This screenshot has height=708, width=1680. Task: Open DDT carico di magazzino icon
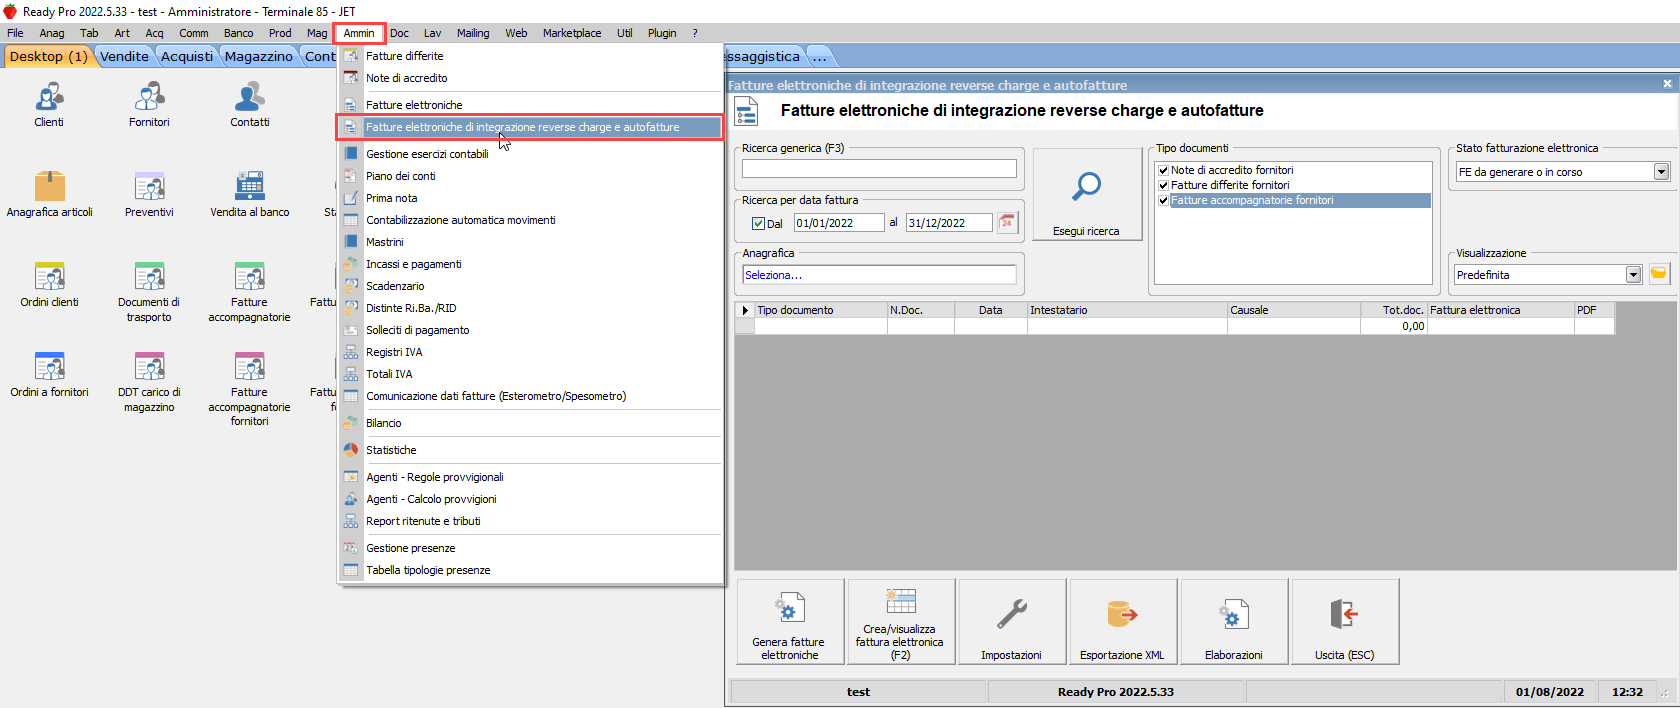(x=149, y=381)
